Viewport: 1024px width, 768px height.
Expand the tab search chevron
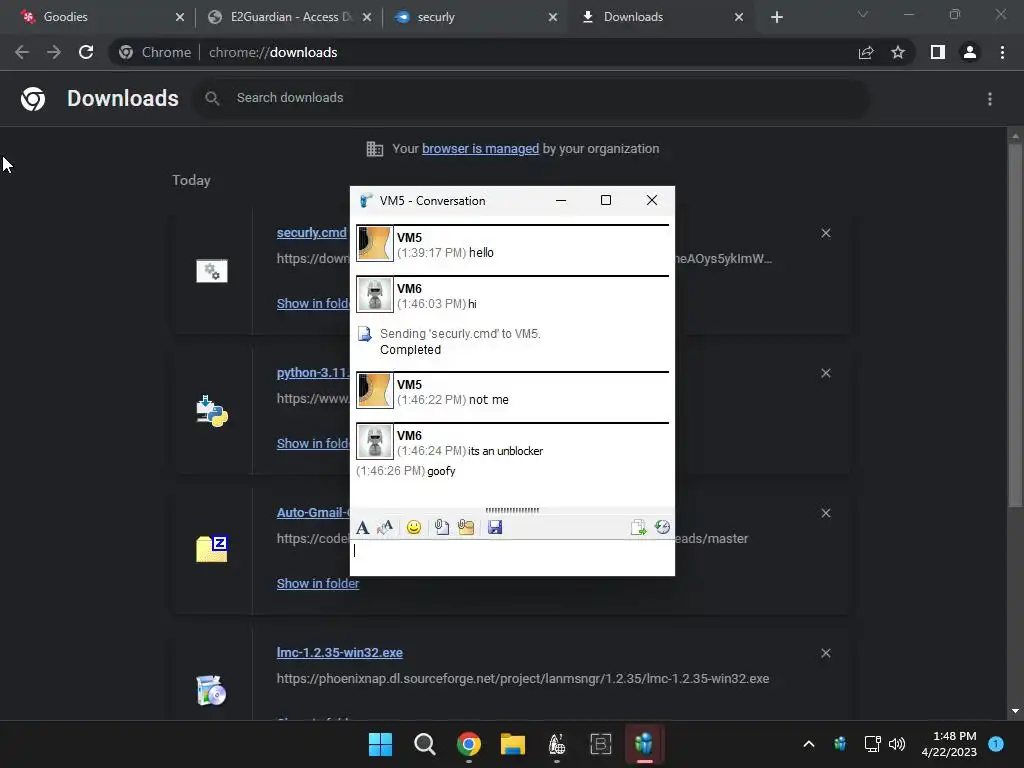click(863, 14)
